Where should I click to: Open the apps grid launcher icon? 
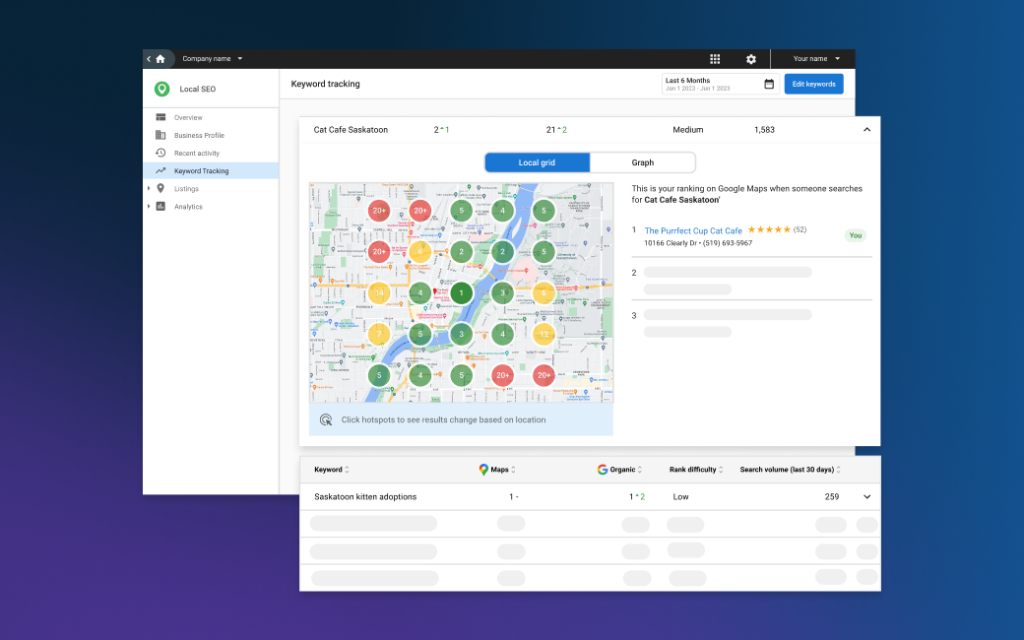point(715,59)
